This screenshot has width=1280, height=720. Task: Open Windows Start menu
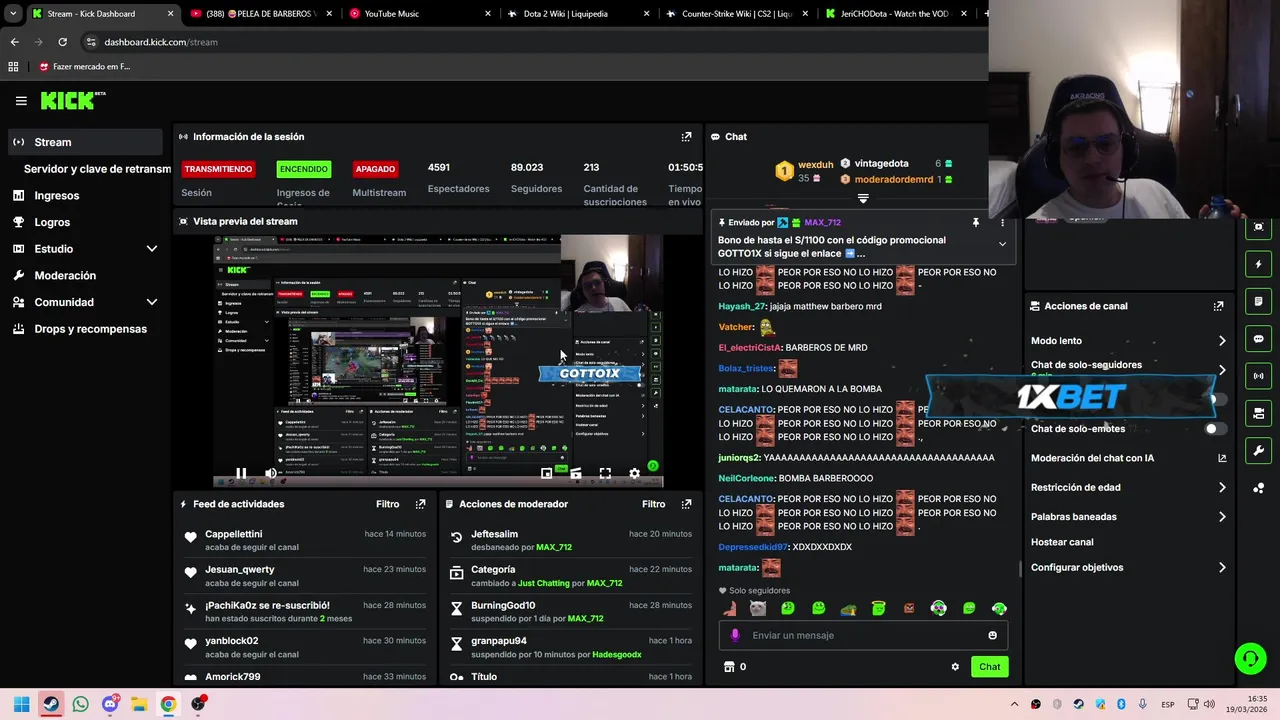pos(21,704)
